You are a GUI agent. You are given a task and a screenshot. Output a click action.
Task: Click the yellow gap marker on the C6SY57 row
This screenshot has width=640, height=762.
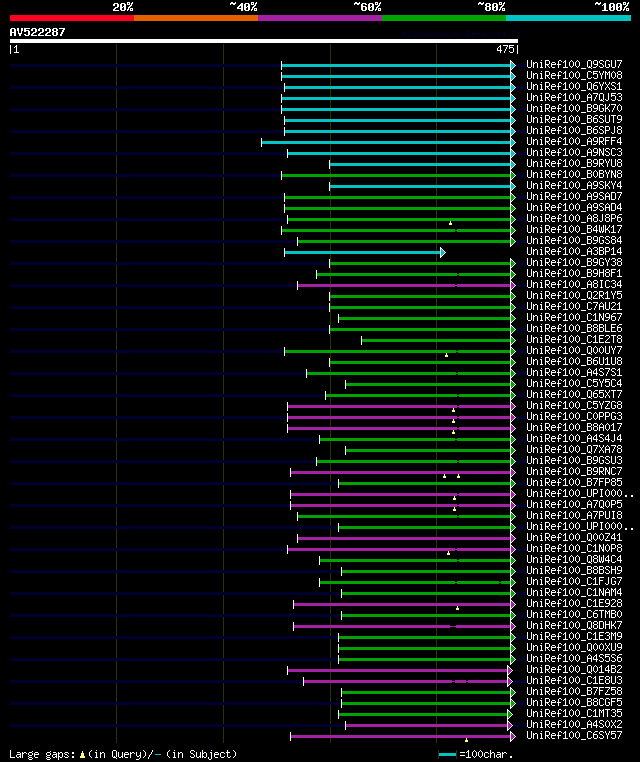click(x=467, y=740)
